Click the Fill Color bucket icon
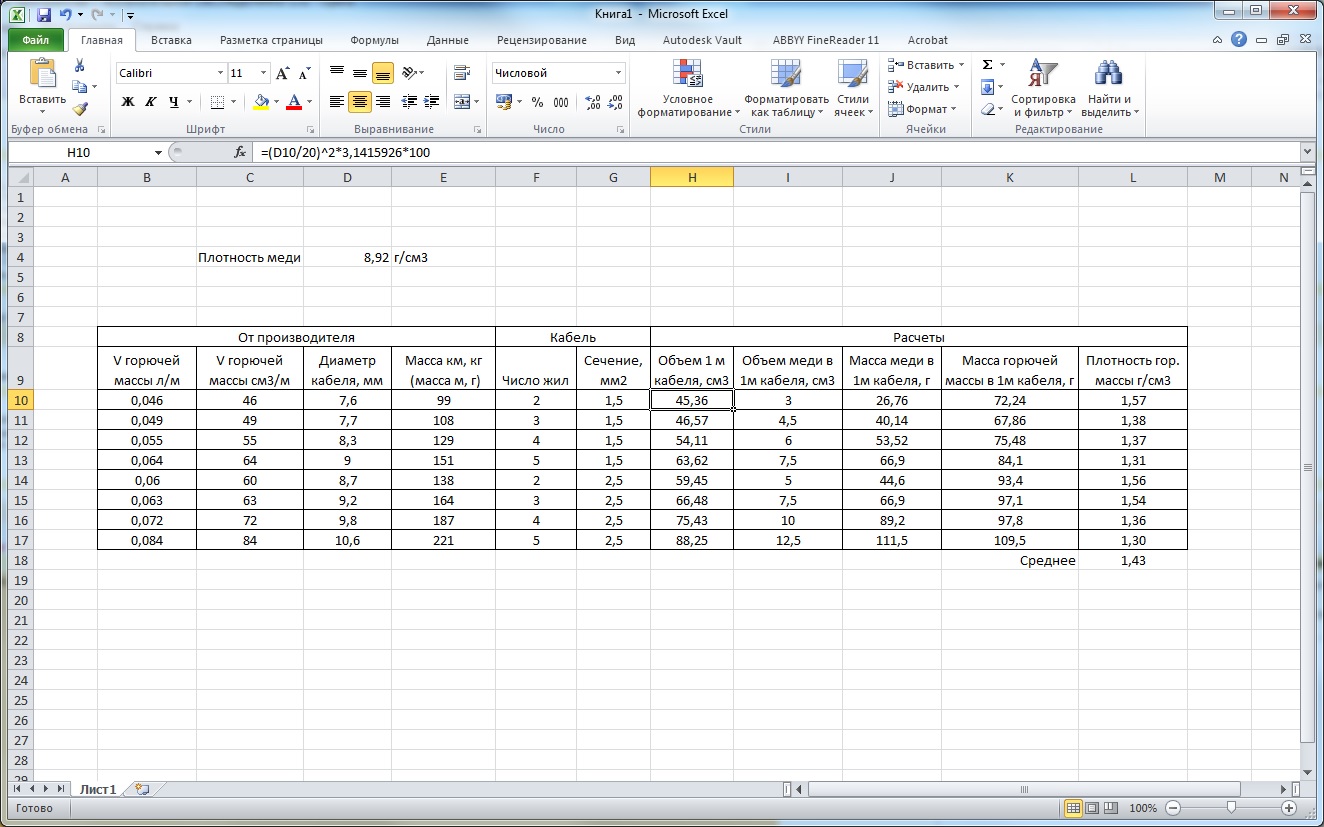Screen dimensions: 1324x827 click(261, 102)
